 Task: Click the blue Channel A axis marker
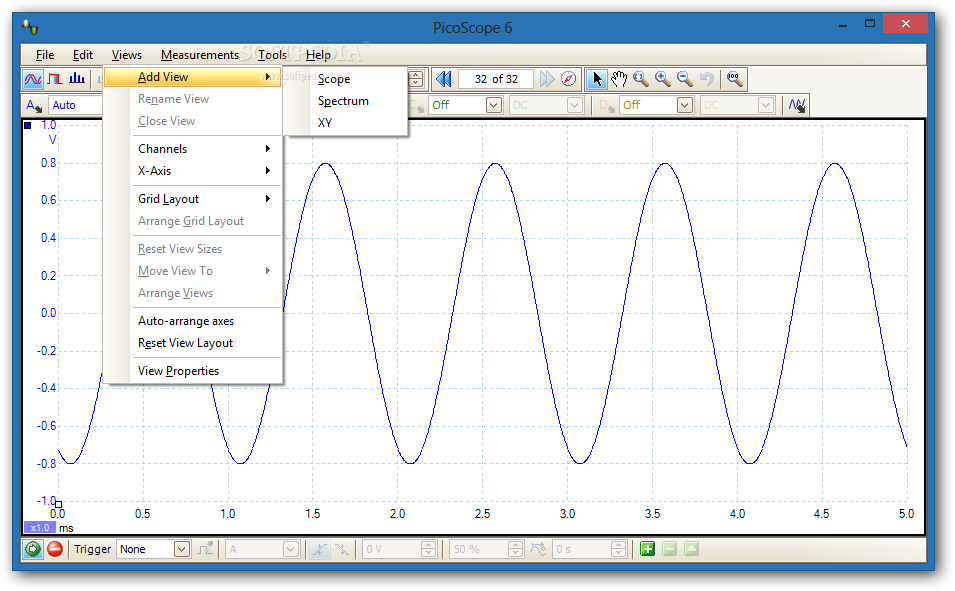pyautogui.click(x=27, y=126)
